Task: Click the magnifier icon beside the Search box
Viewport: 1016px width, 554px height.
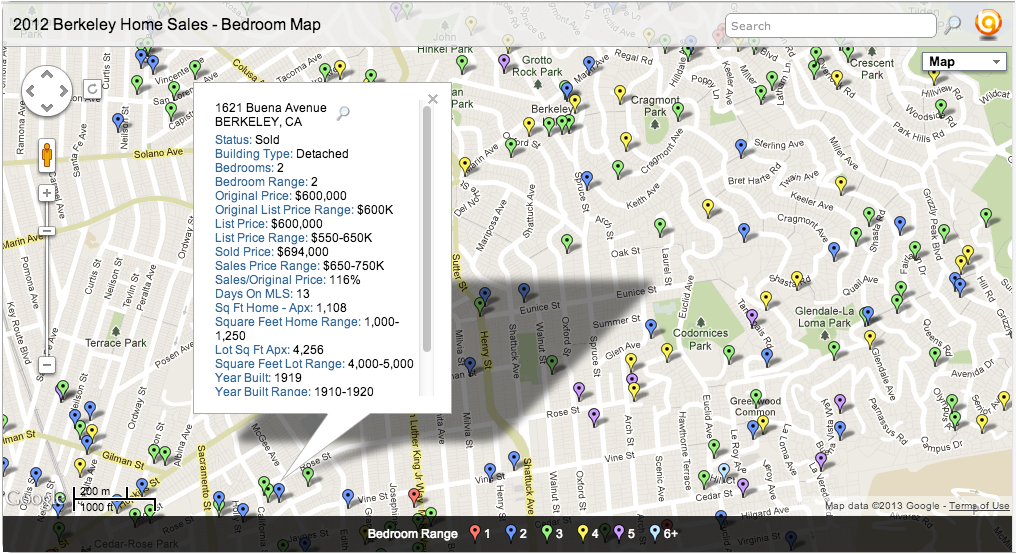Action: pos(952,25)
